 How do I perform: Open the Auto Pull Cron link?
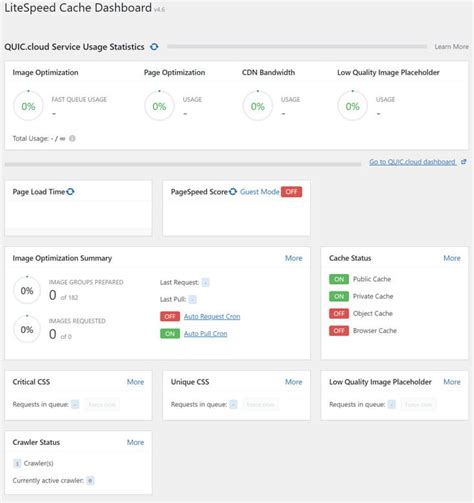(x=205, y=334)
